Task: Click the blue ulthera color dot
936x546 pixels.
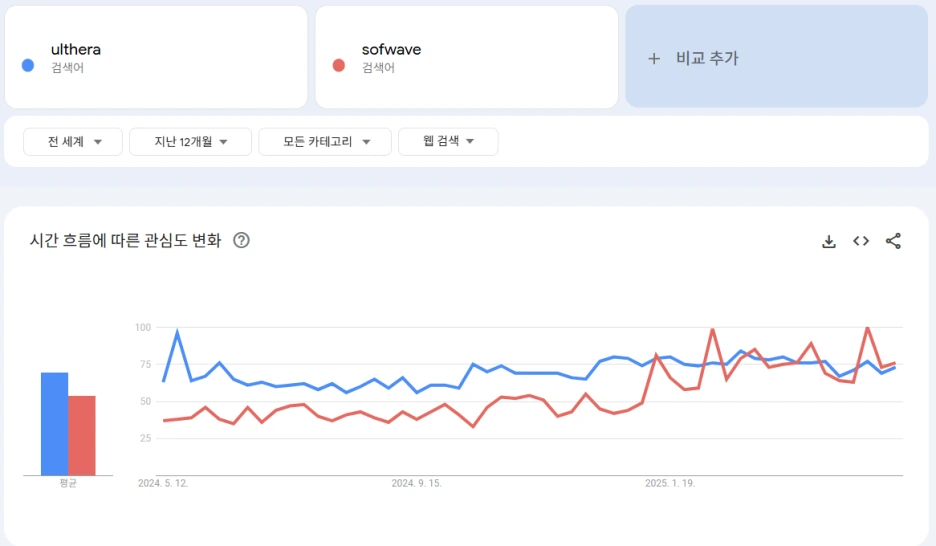Action: click(27, 66)
